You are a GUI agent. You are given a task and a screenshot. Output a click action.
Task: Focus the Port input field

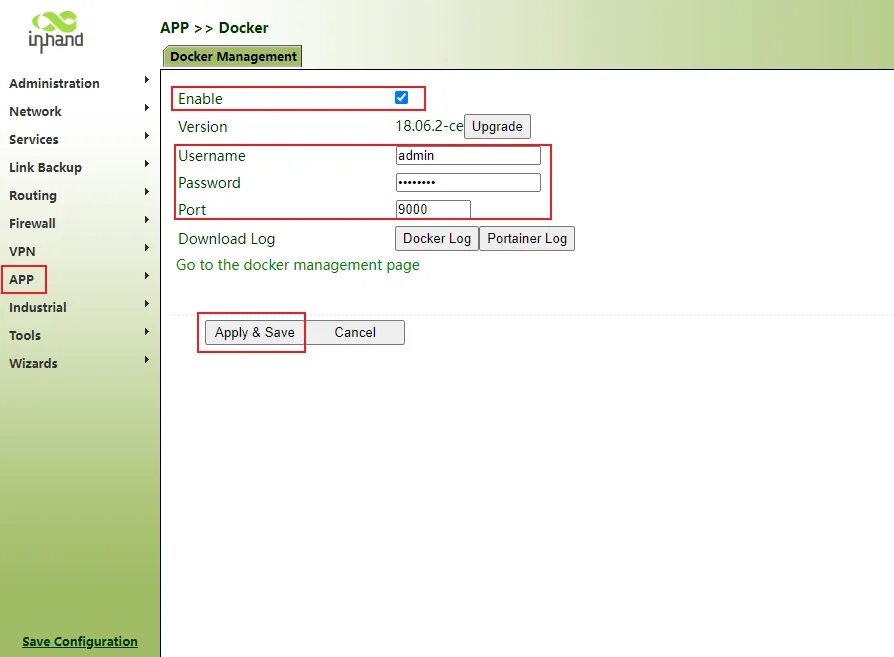pyautogui.click(x=433, y=209)
